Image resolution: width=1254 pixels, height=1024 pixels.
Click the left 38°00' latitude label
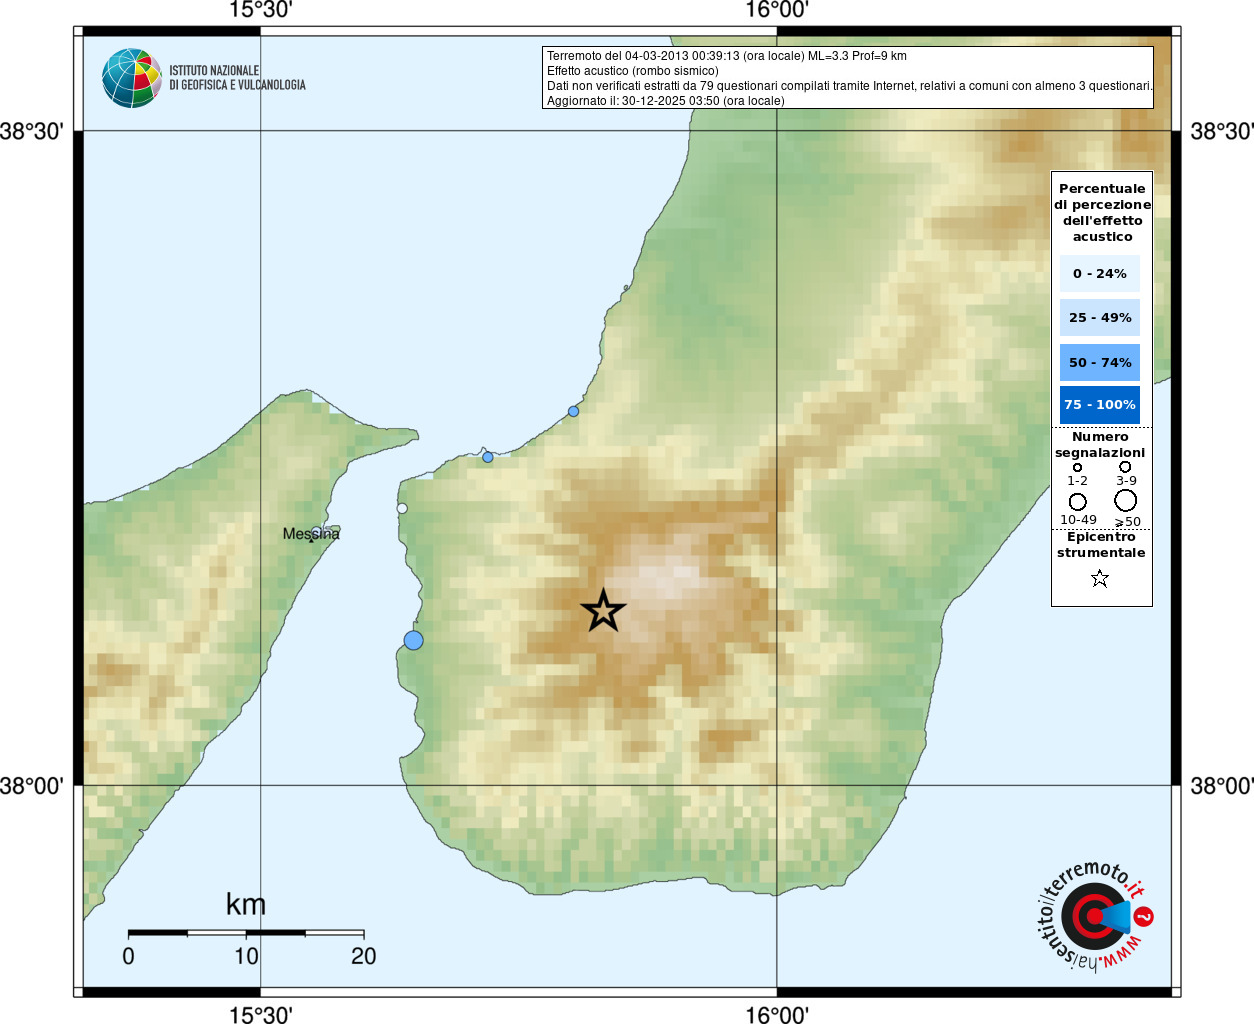click(32, 785)
